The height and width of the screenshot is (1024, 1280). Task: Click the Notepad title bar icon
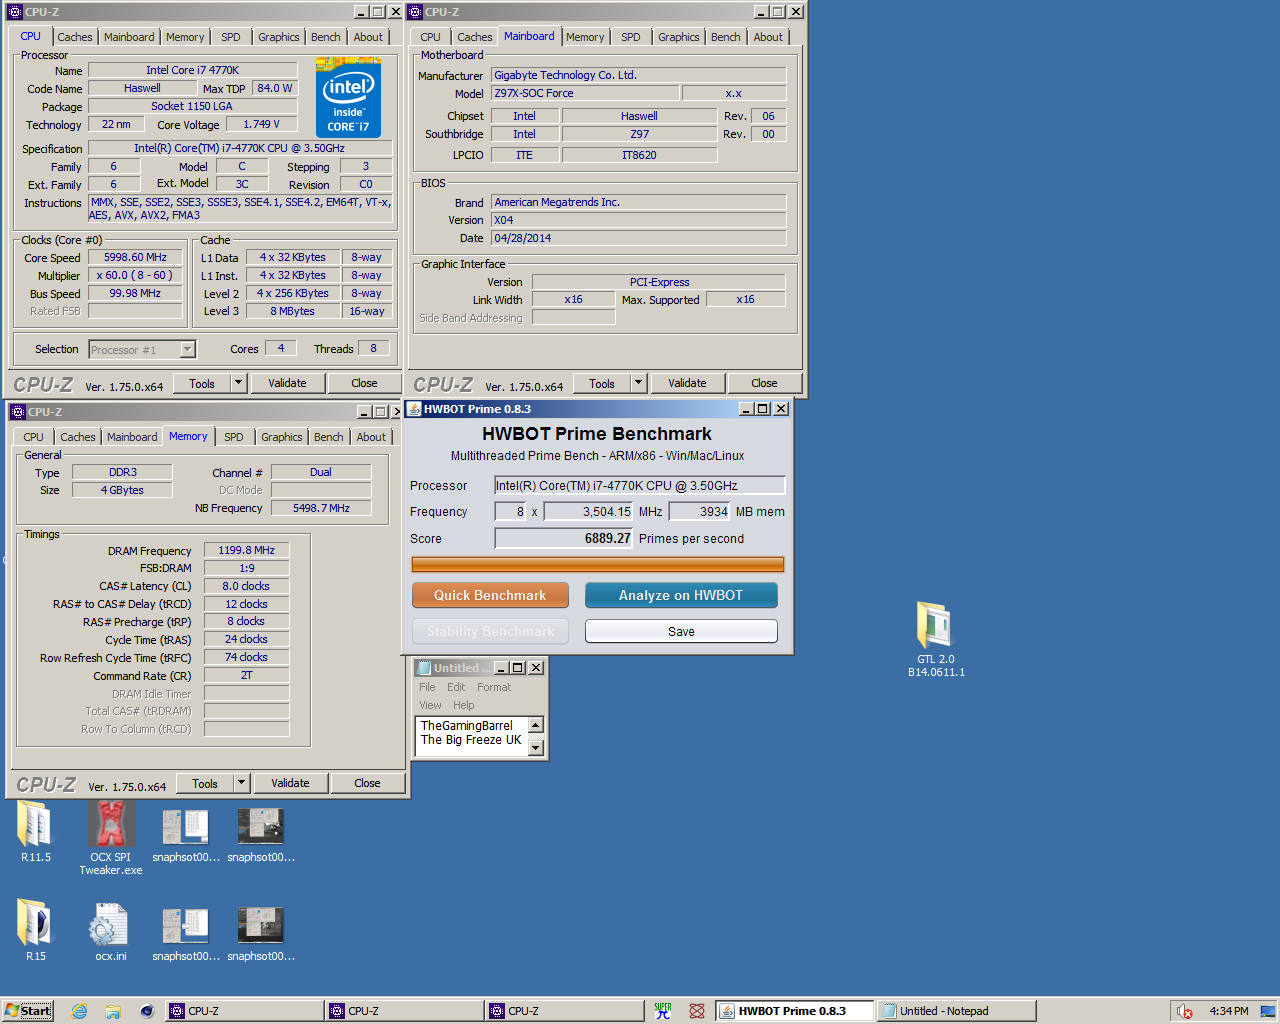pos(424,668)
